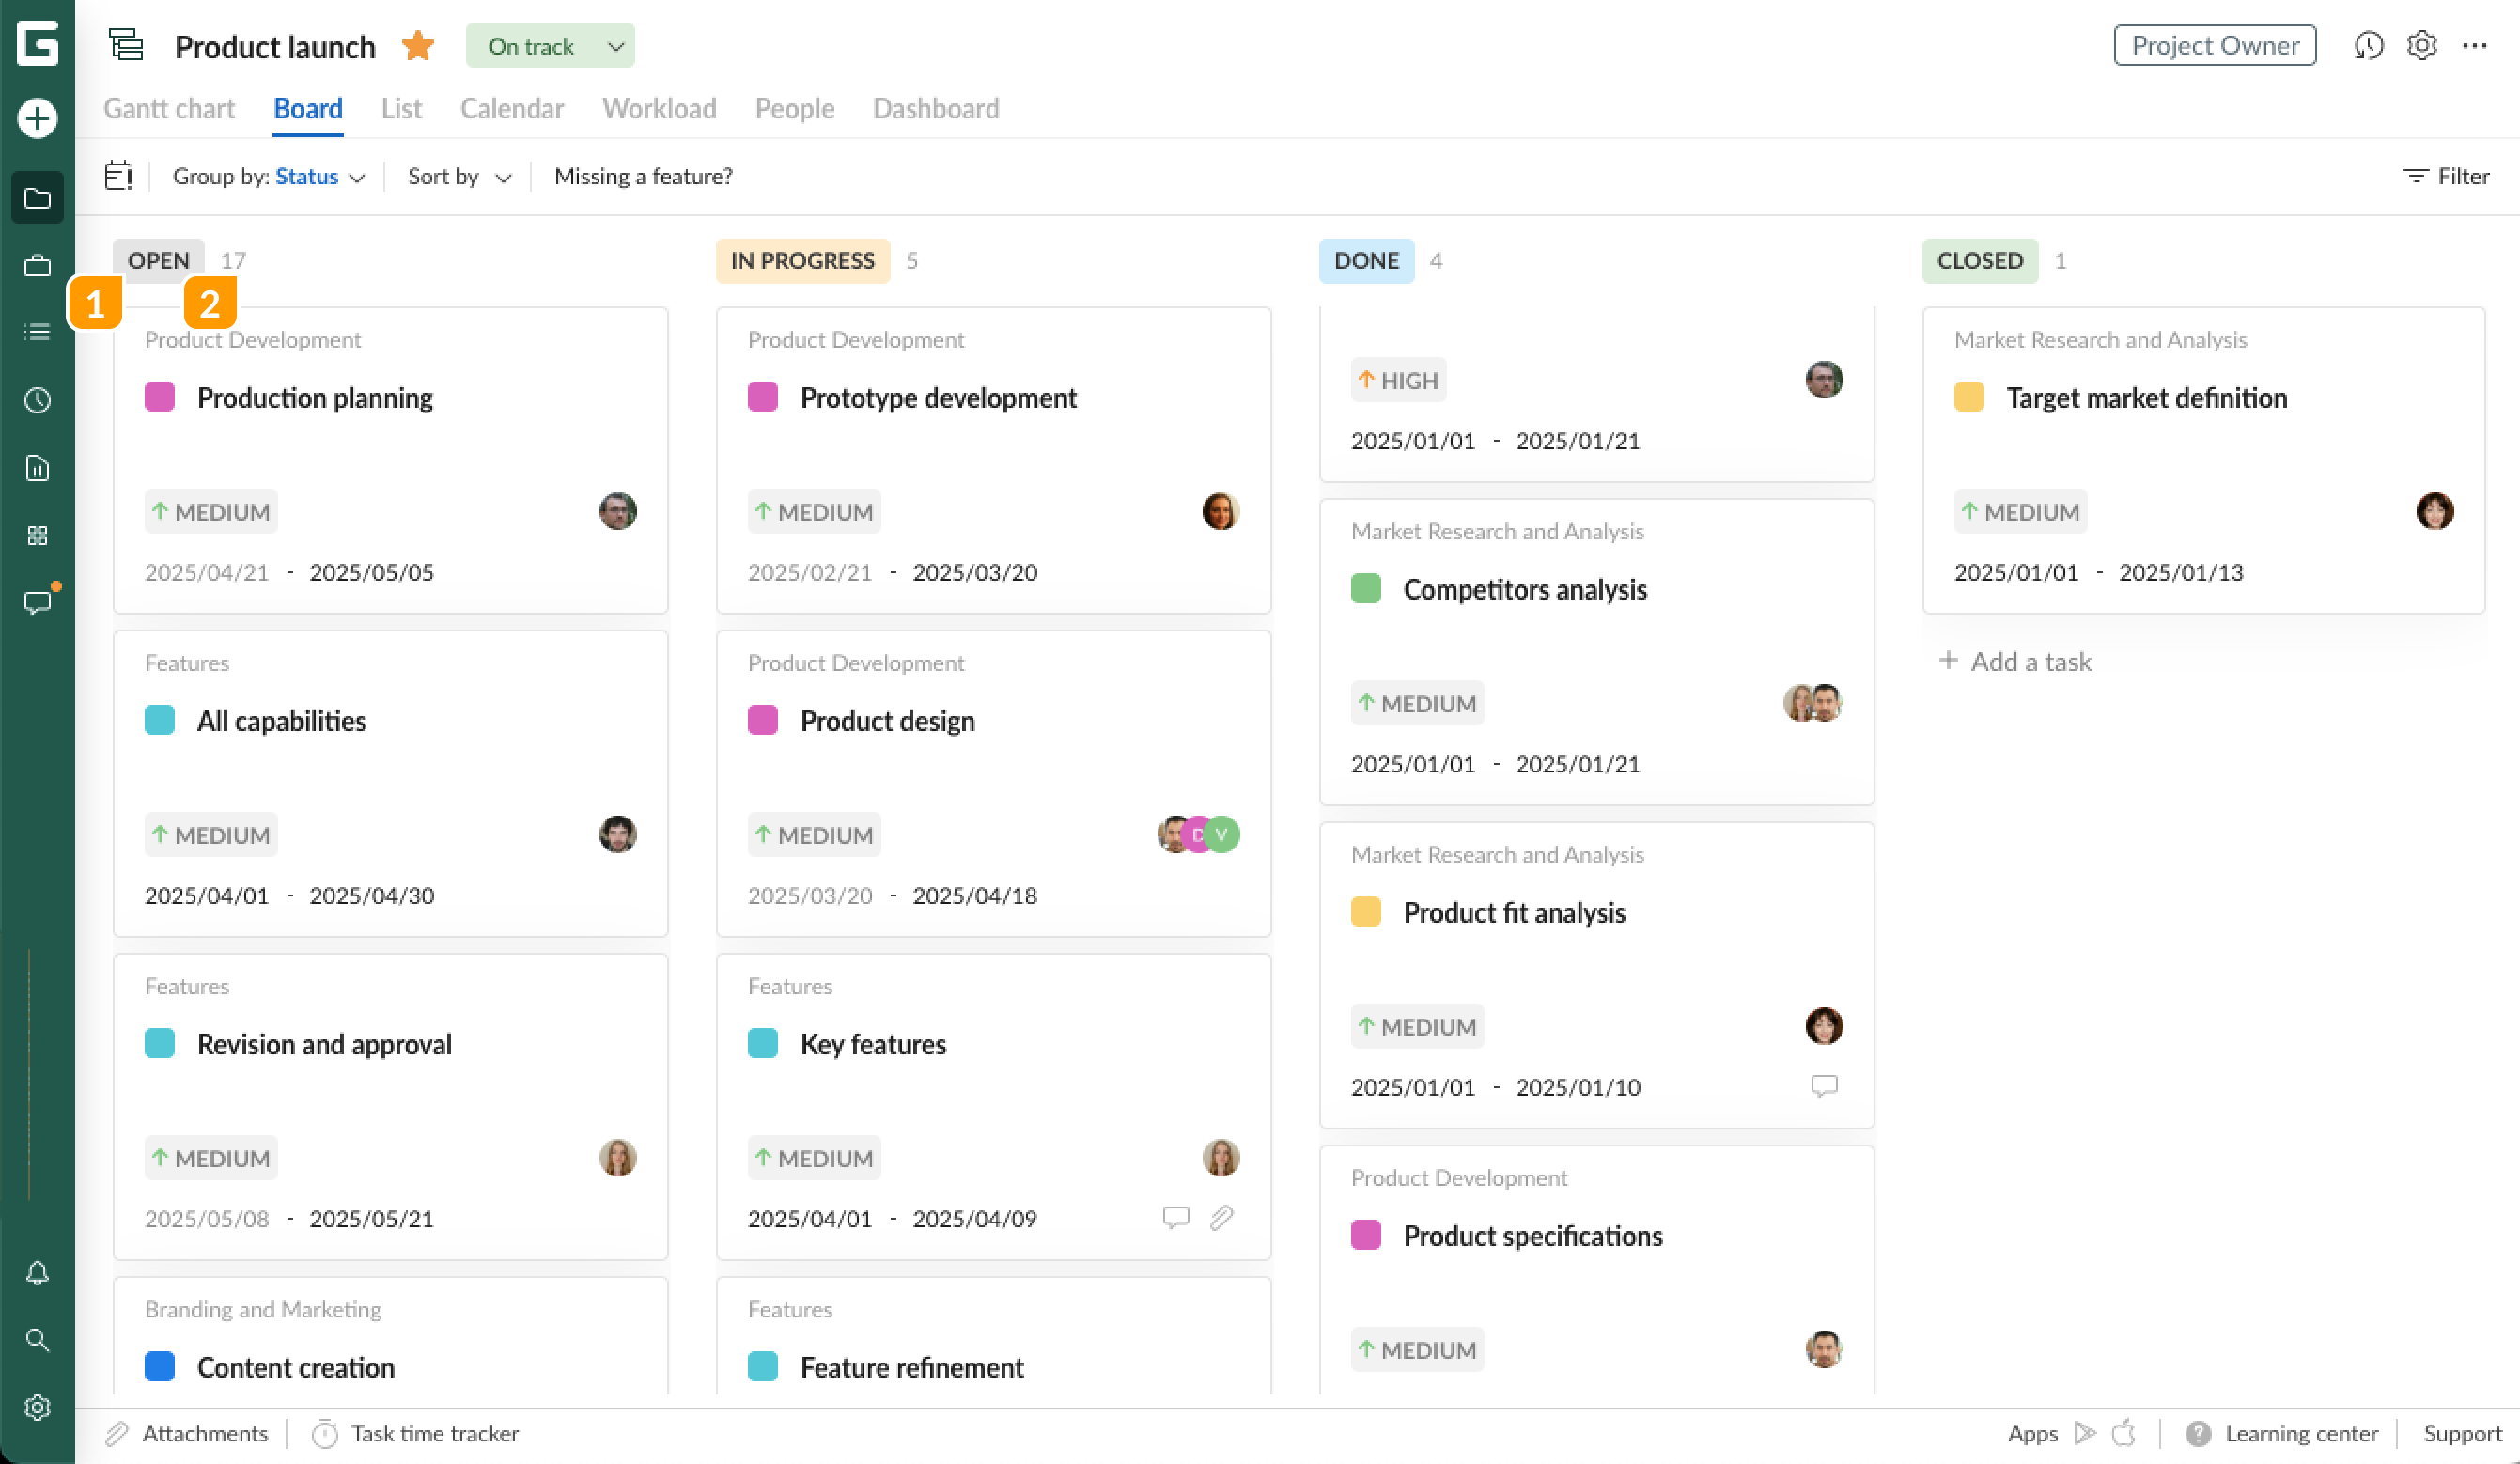Select the Projects folder icon in sidebar
2520x1464 pixels.
[x=37, y=197]
